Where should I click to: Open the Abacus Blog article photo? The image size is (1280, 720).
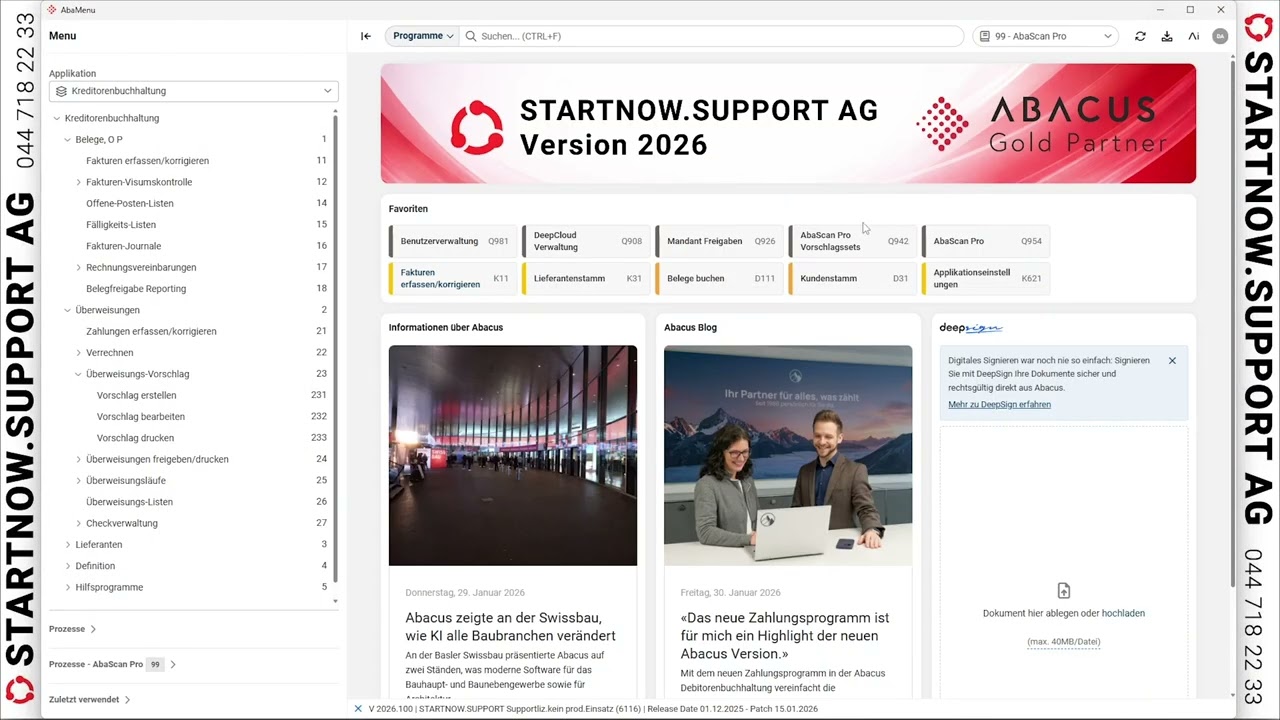coord(788,456)
